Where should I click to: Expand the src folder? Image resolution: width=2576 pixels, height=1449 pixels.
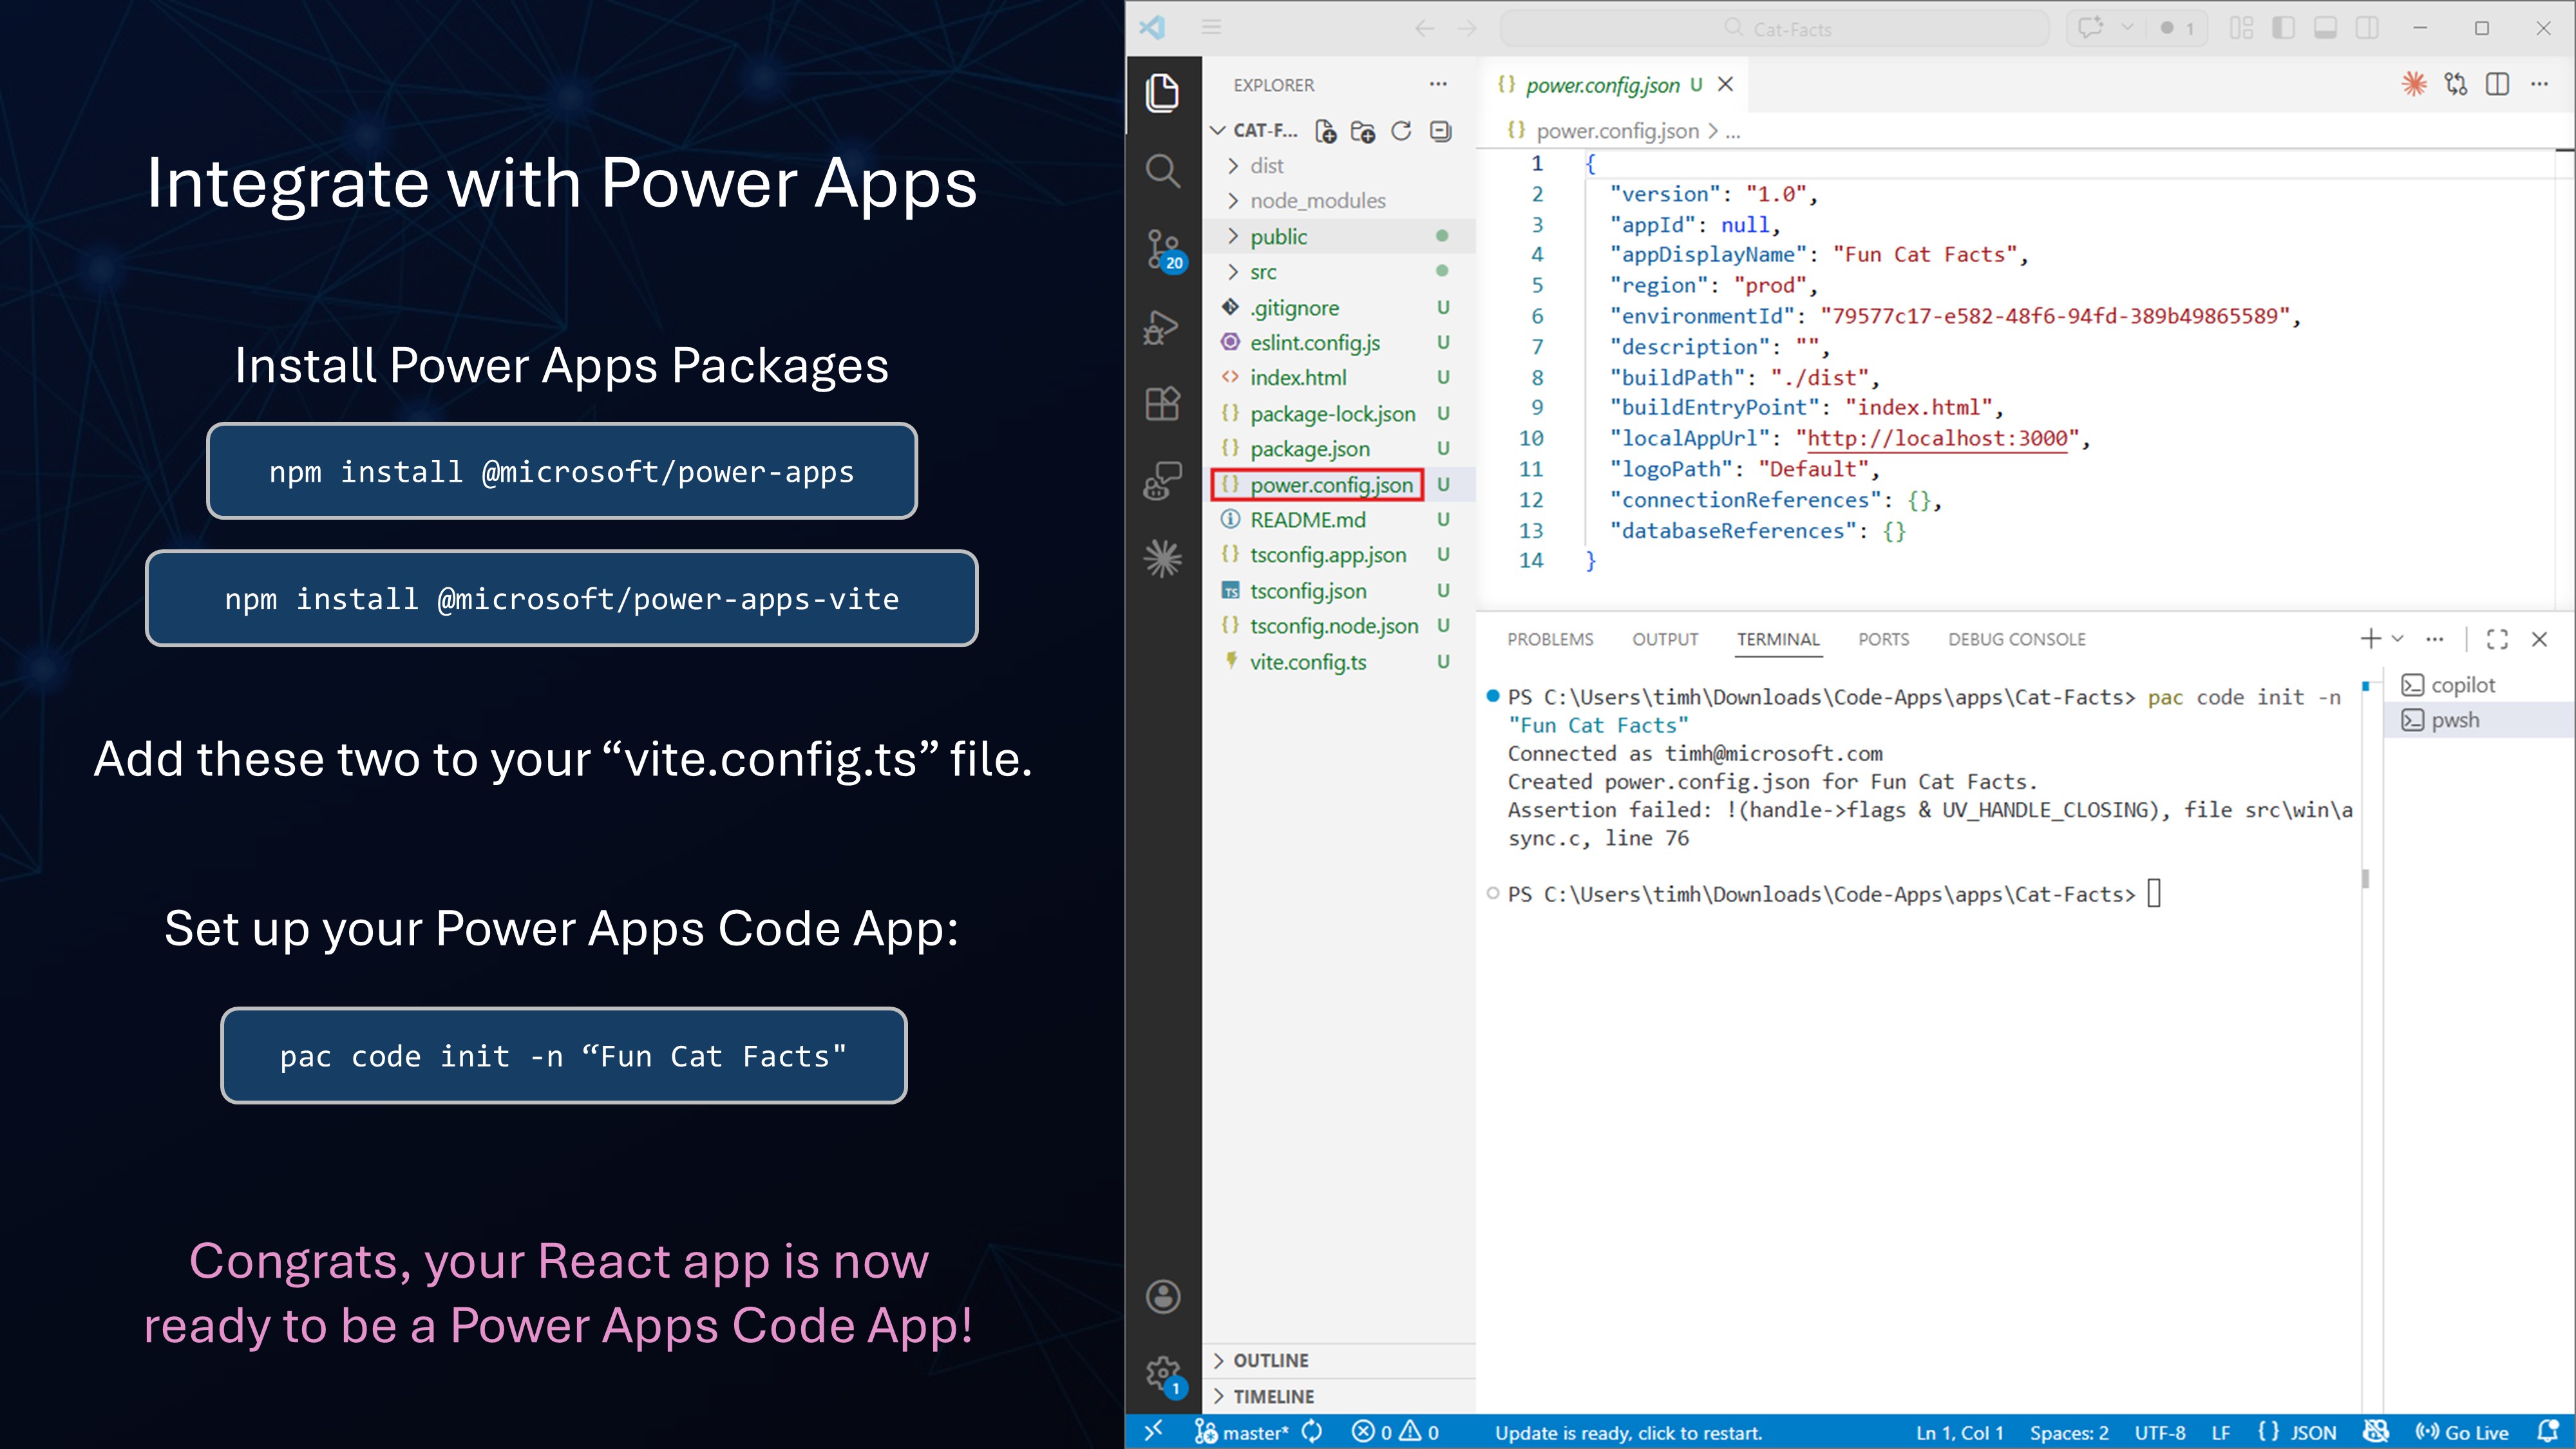[1339, 272]
